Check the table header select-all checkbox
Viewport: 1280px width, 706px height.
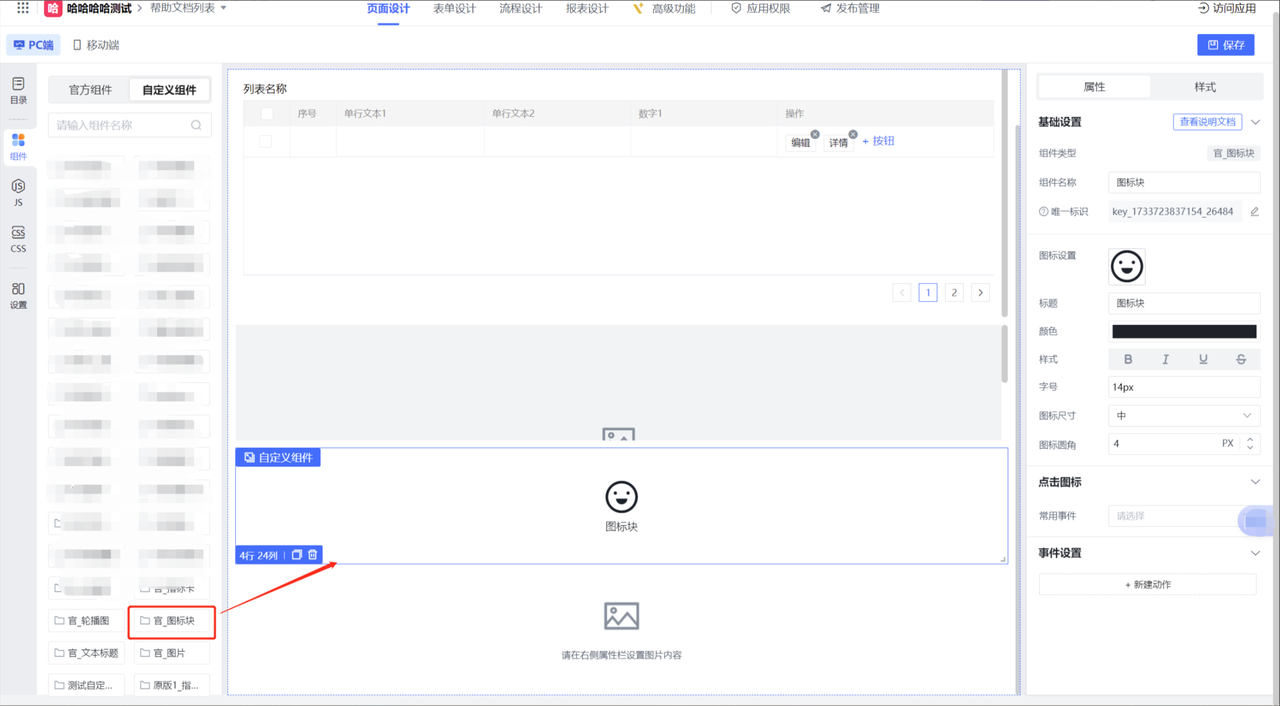tap(266, 114)
